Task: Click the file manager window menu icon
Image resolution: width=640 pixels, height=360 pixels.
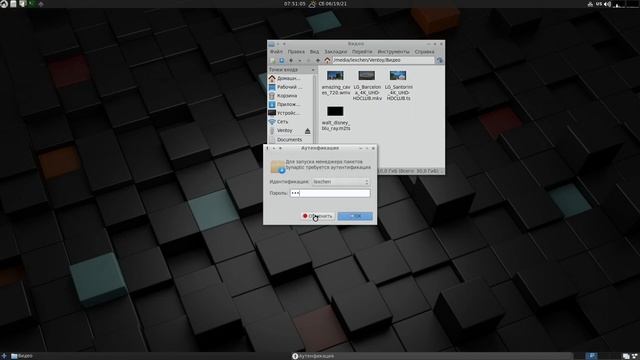Action: 272,44
